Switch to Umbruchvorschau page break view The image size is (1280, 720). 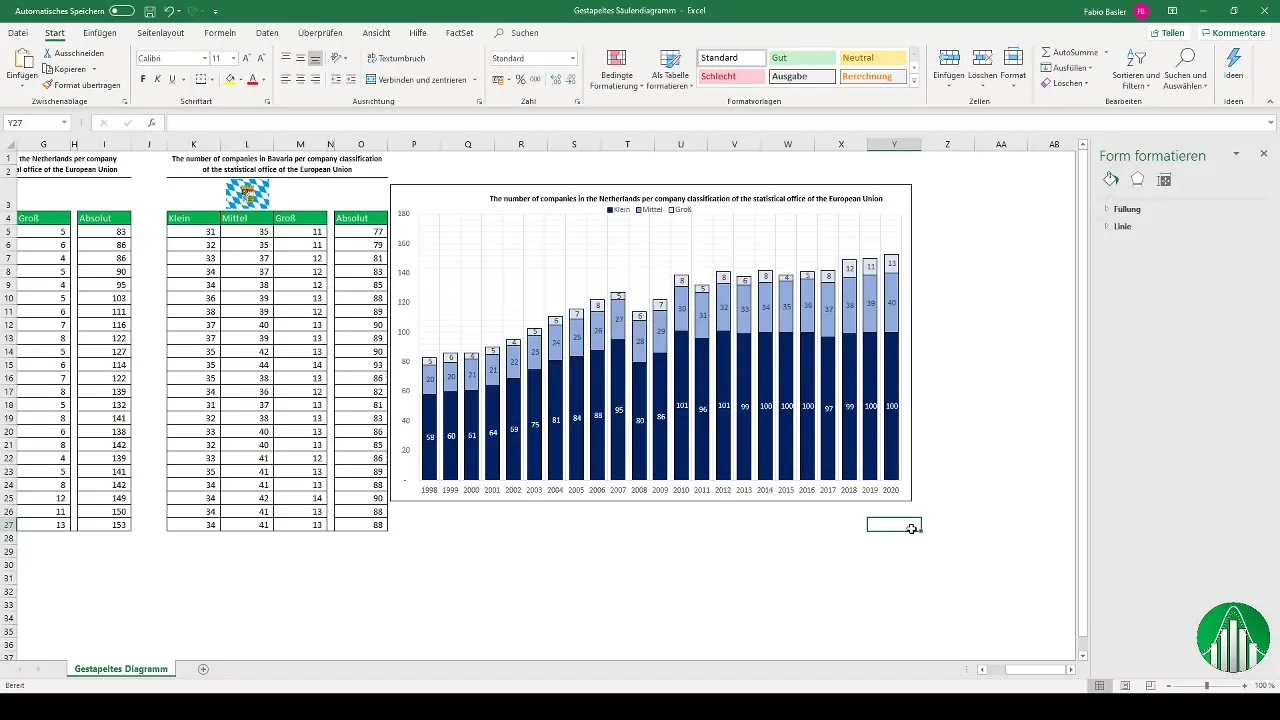(1150, 685)
